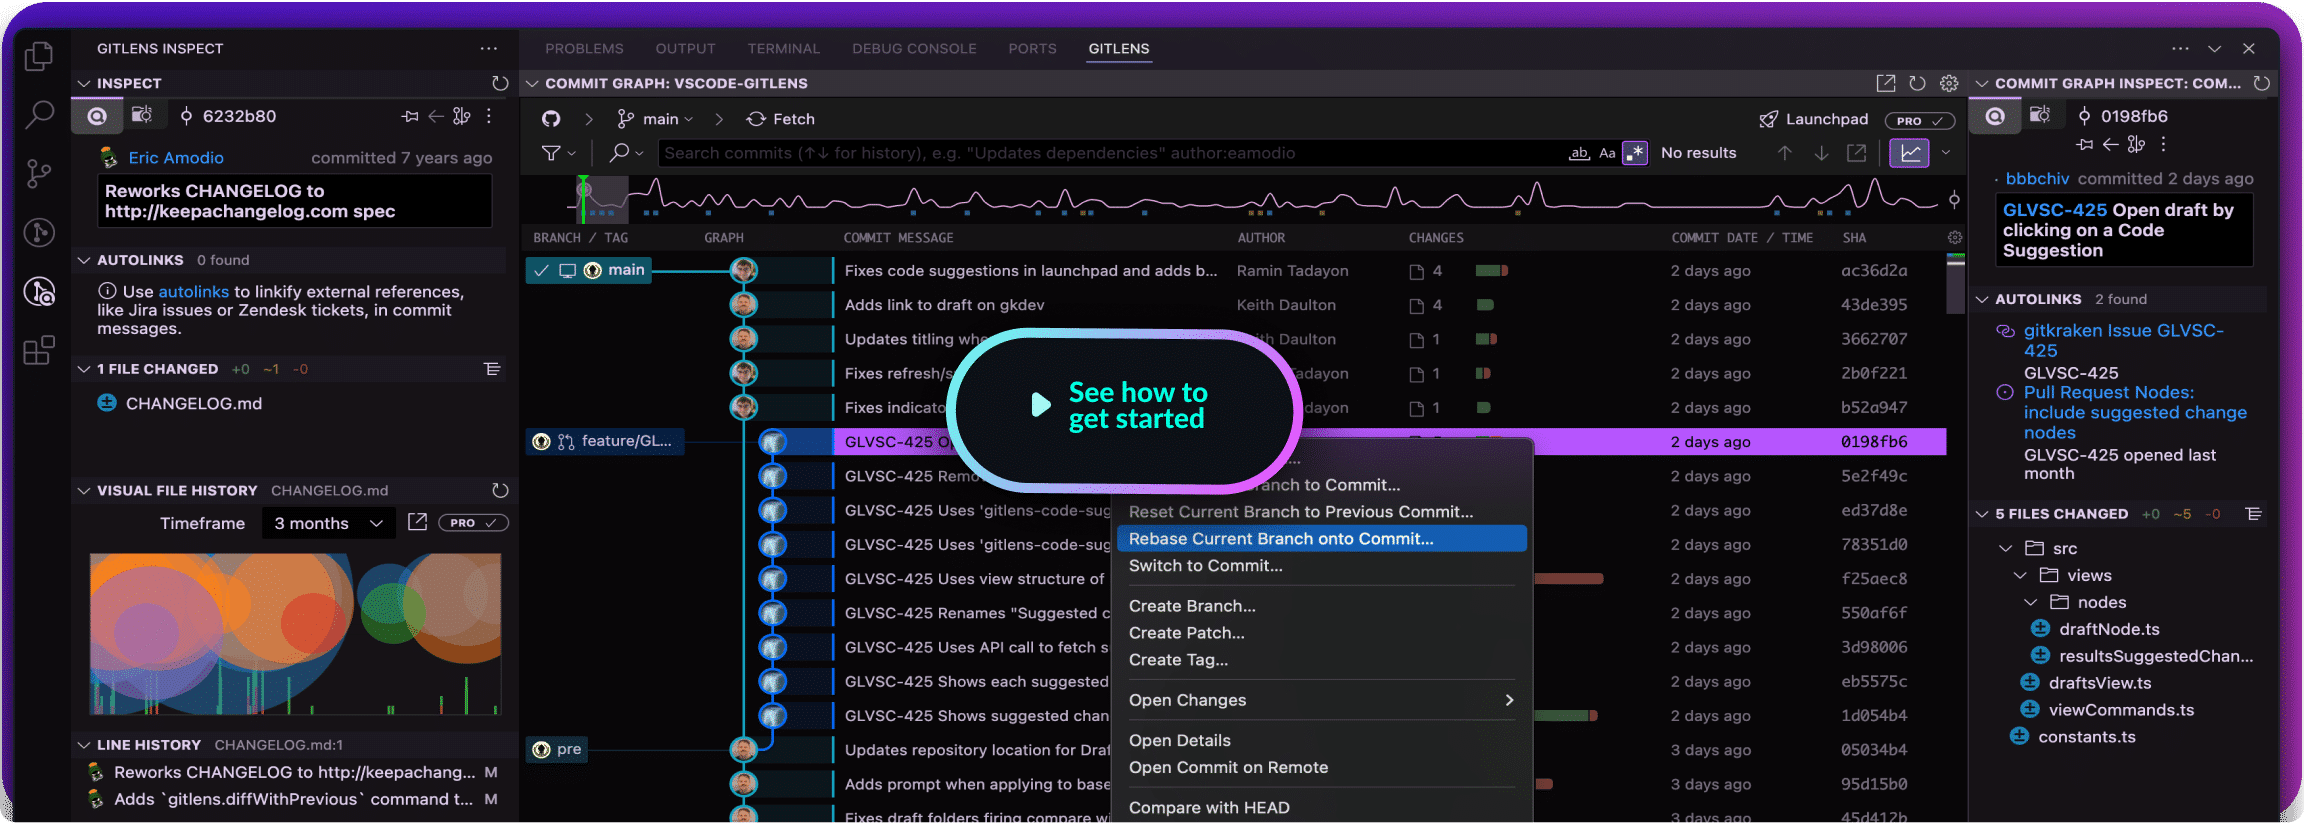The image size is (2305, 823).
Task: Collapse the Line History section
Action: [84, 745]
